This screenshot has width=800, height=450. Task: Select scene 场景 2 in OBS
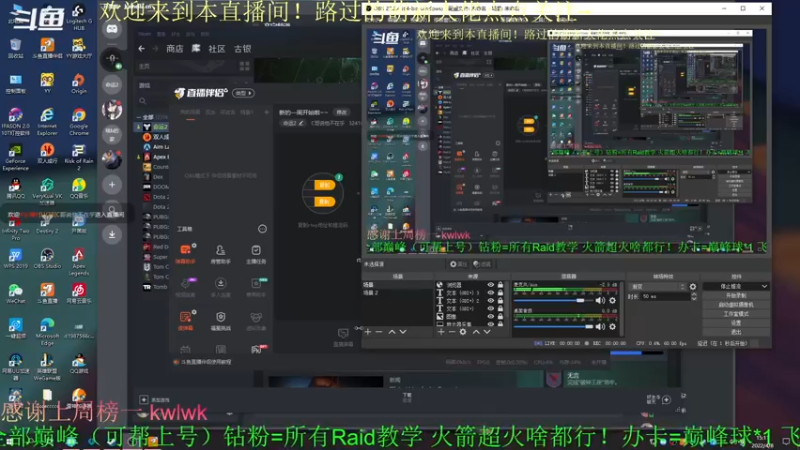(x=397, y=293)
